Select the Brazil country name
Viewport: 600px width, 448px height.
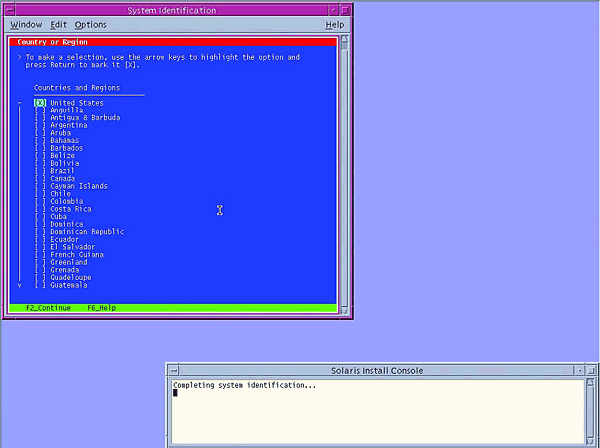tap(62, 171)
